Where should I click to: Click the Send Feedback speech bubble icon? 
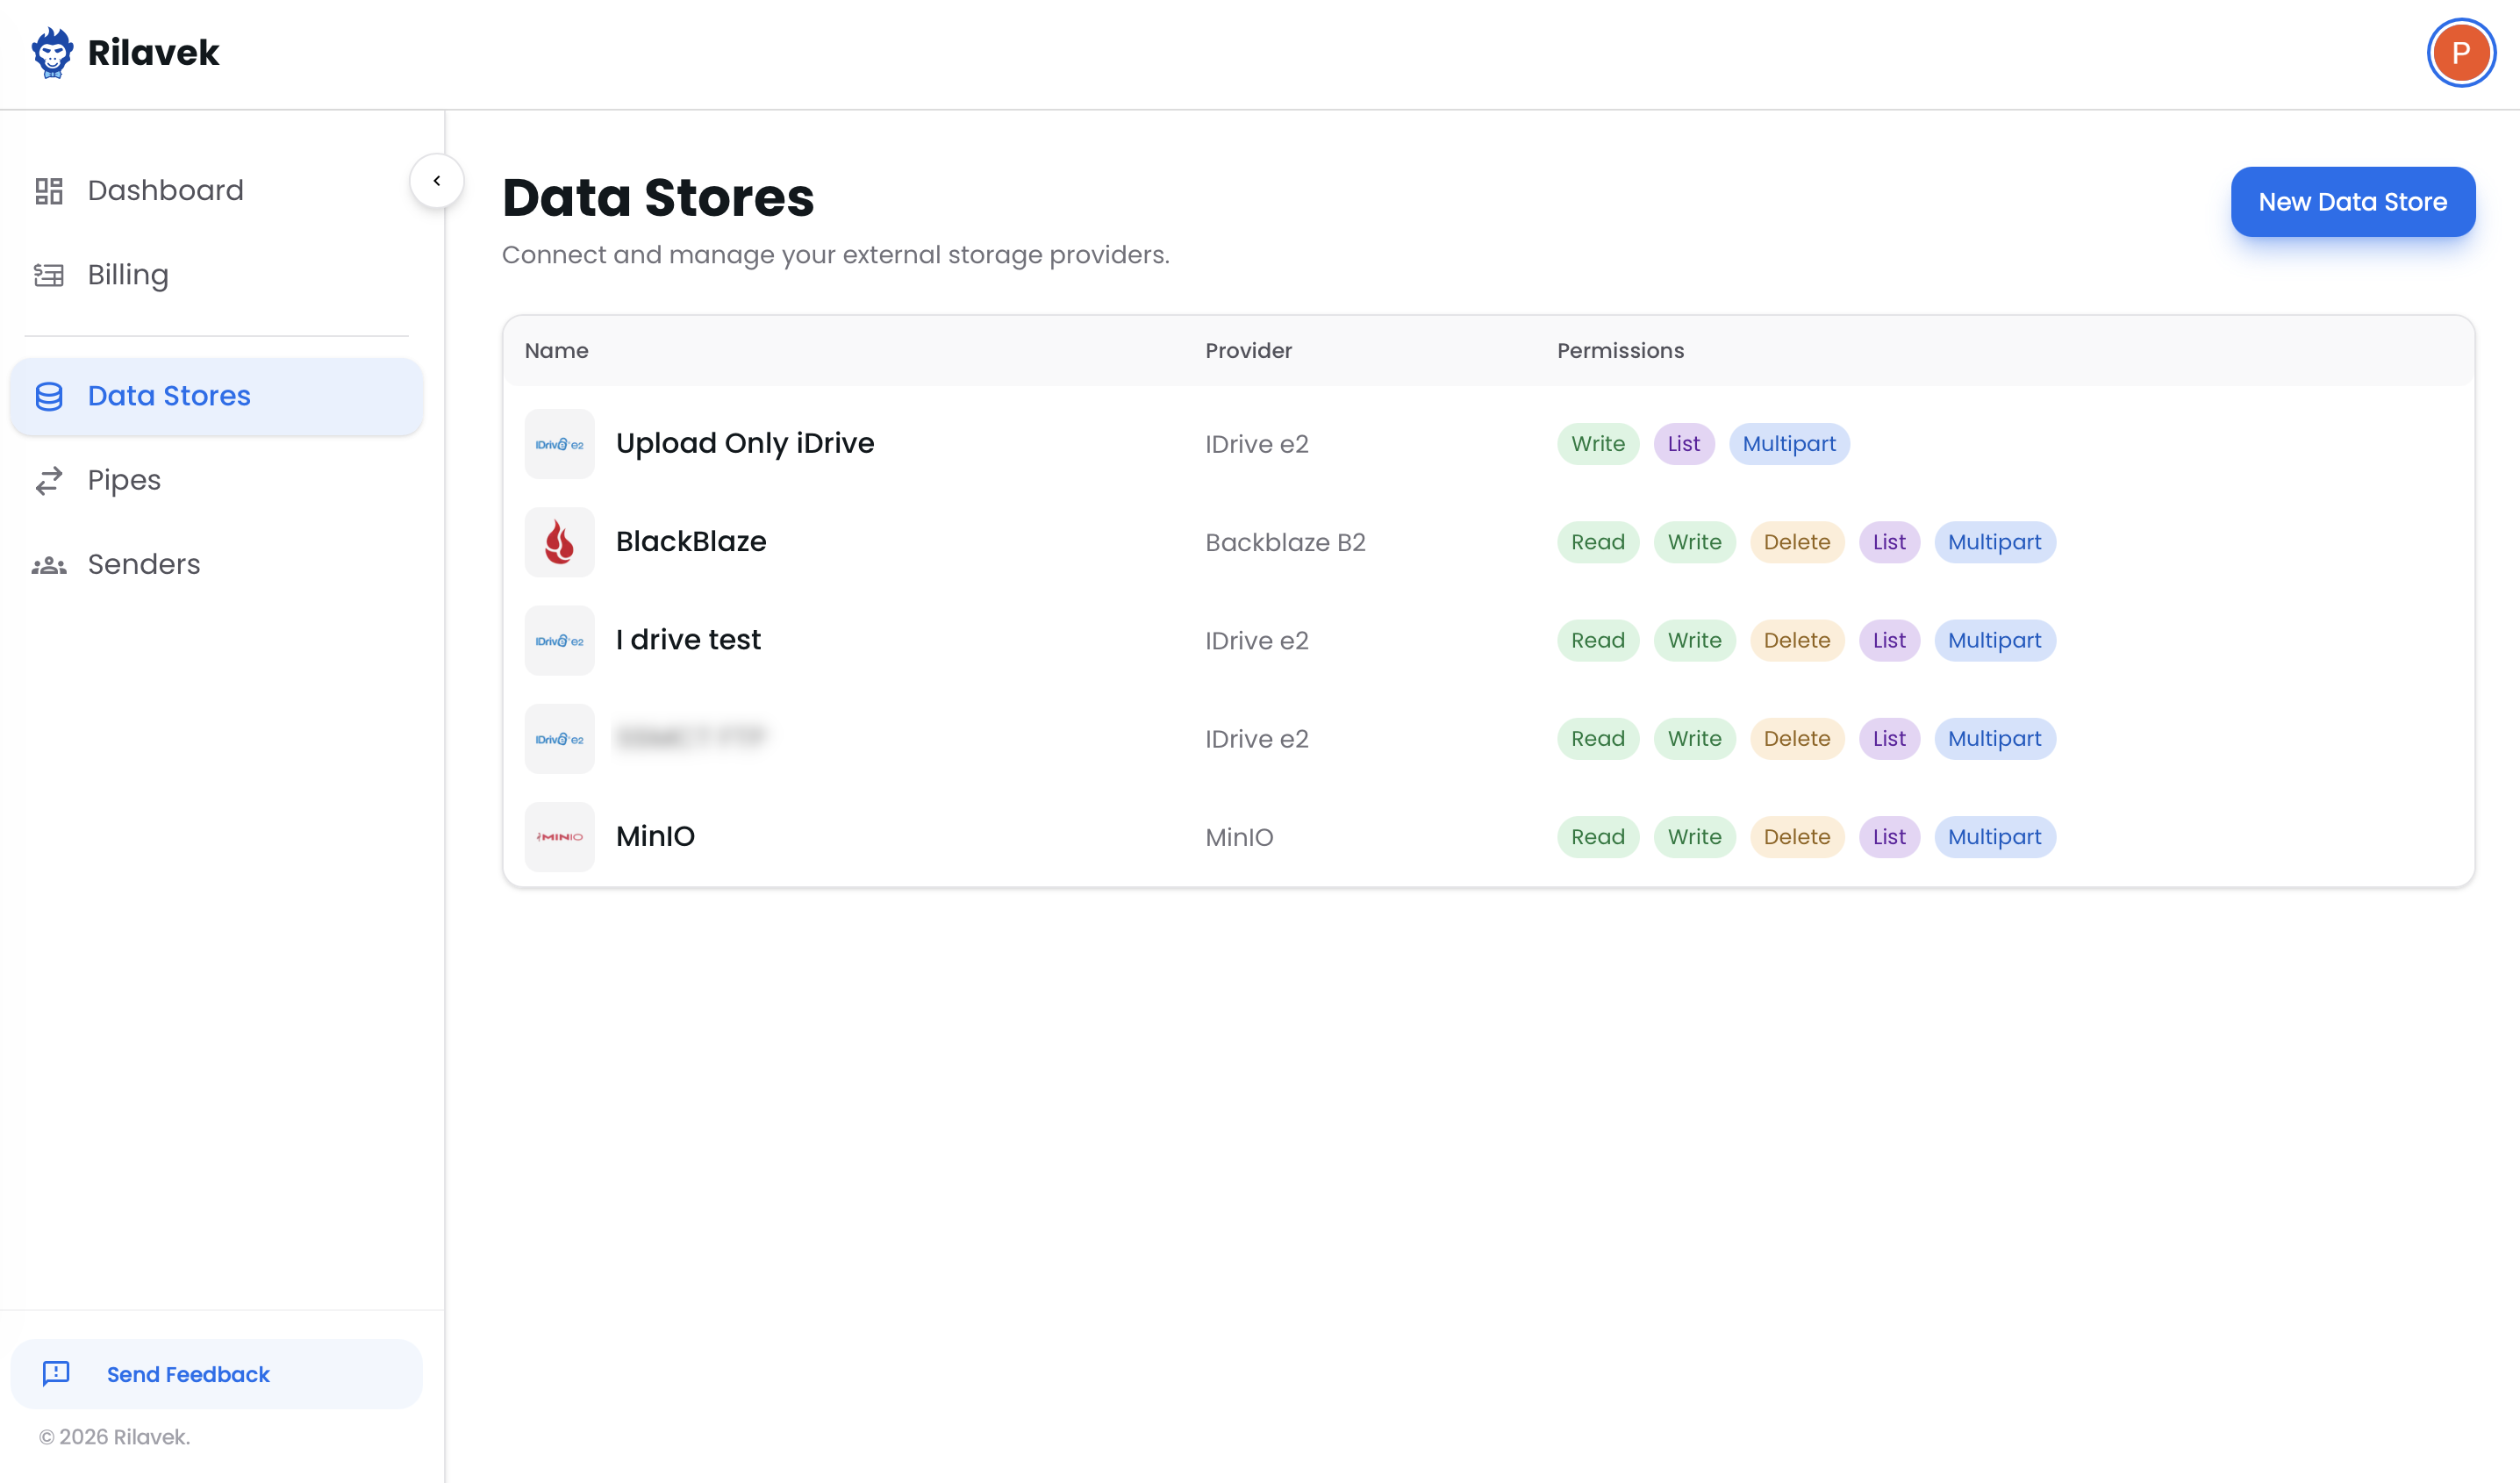(56, 1373)
